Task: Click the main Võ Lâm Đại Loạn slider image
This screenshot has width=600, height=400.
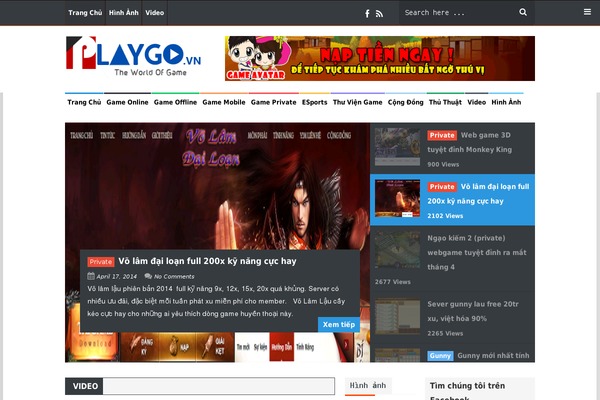Action: click(x=217, y=186)
